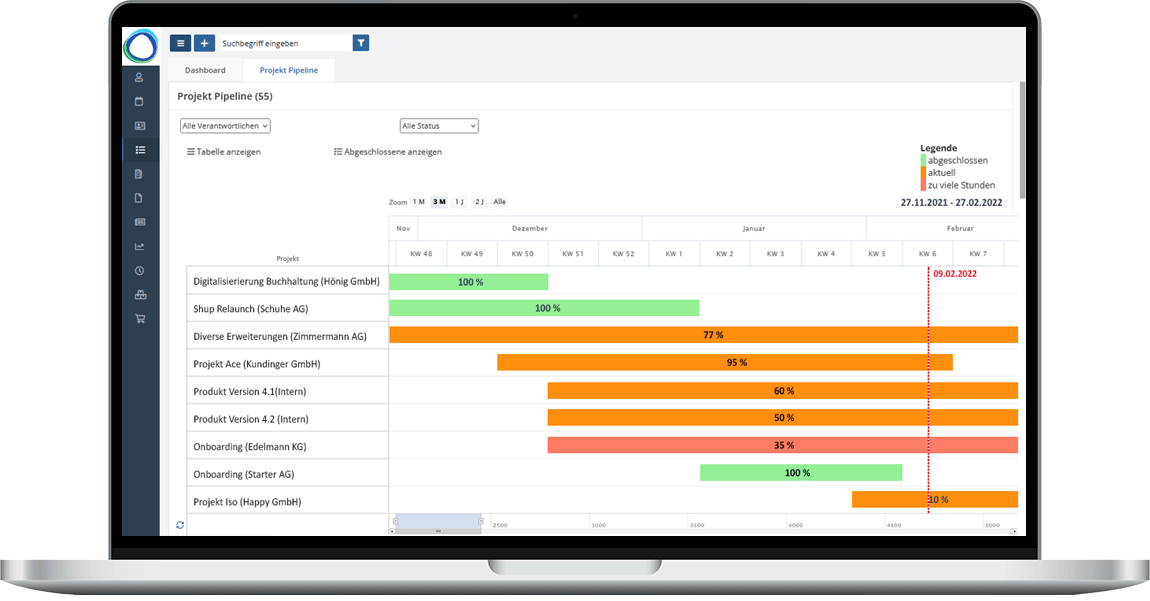The width and height of the screenshot is (1150, 601).
Task: Click the red zu viele Stunden legend swatch
Action: pos(923,186)
